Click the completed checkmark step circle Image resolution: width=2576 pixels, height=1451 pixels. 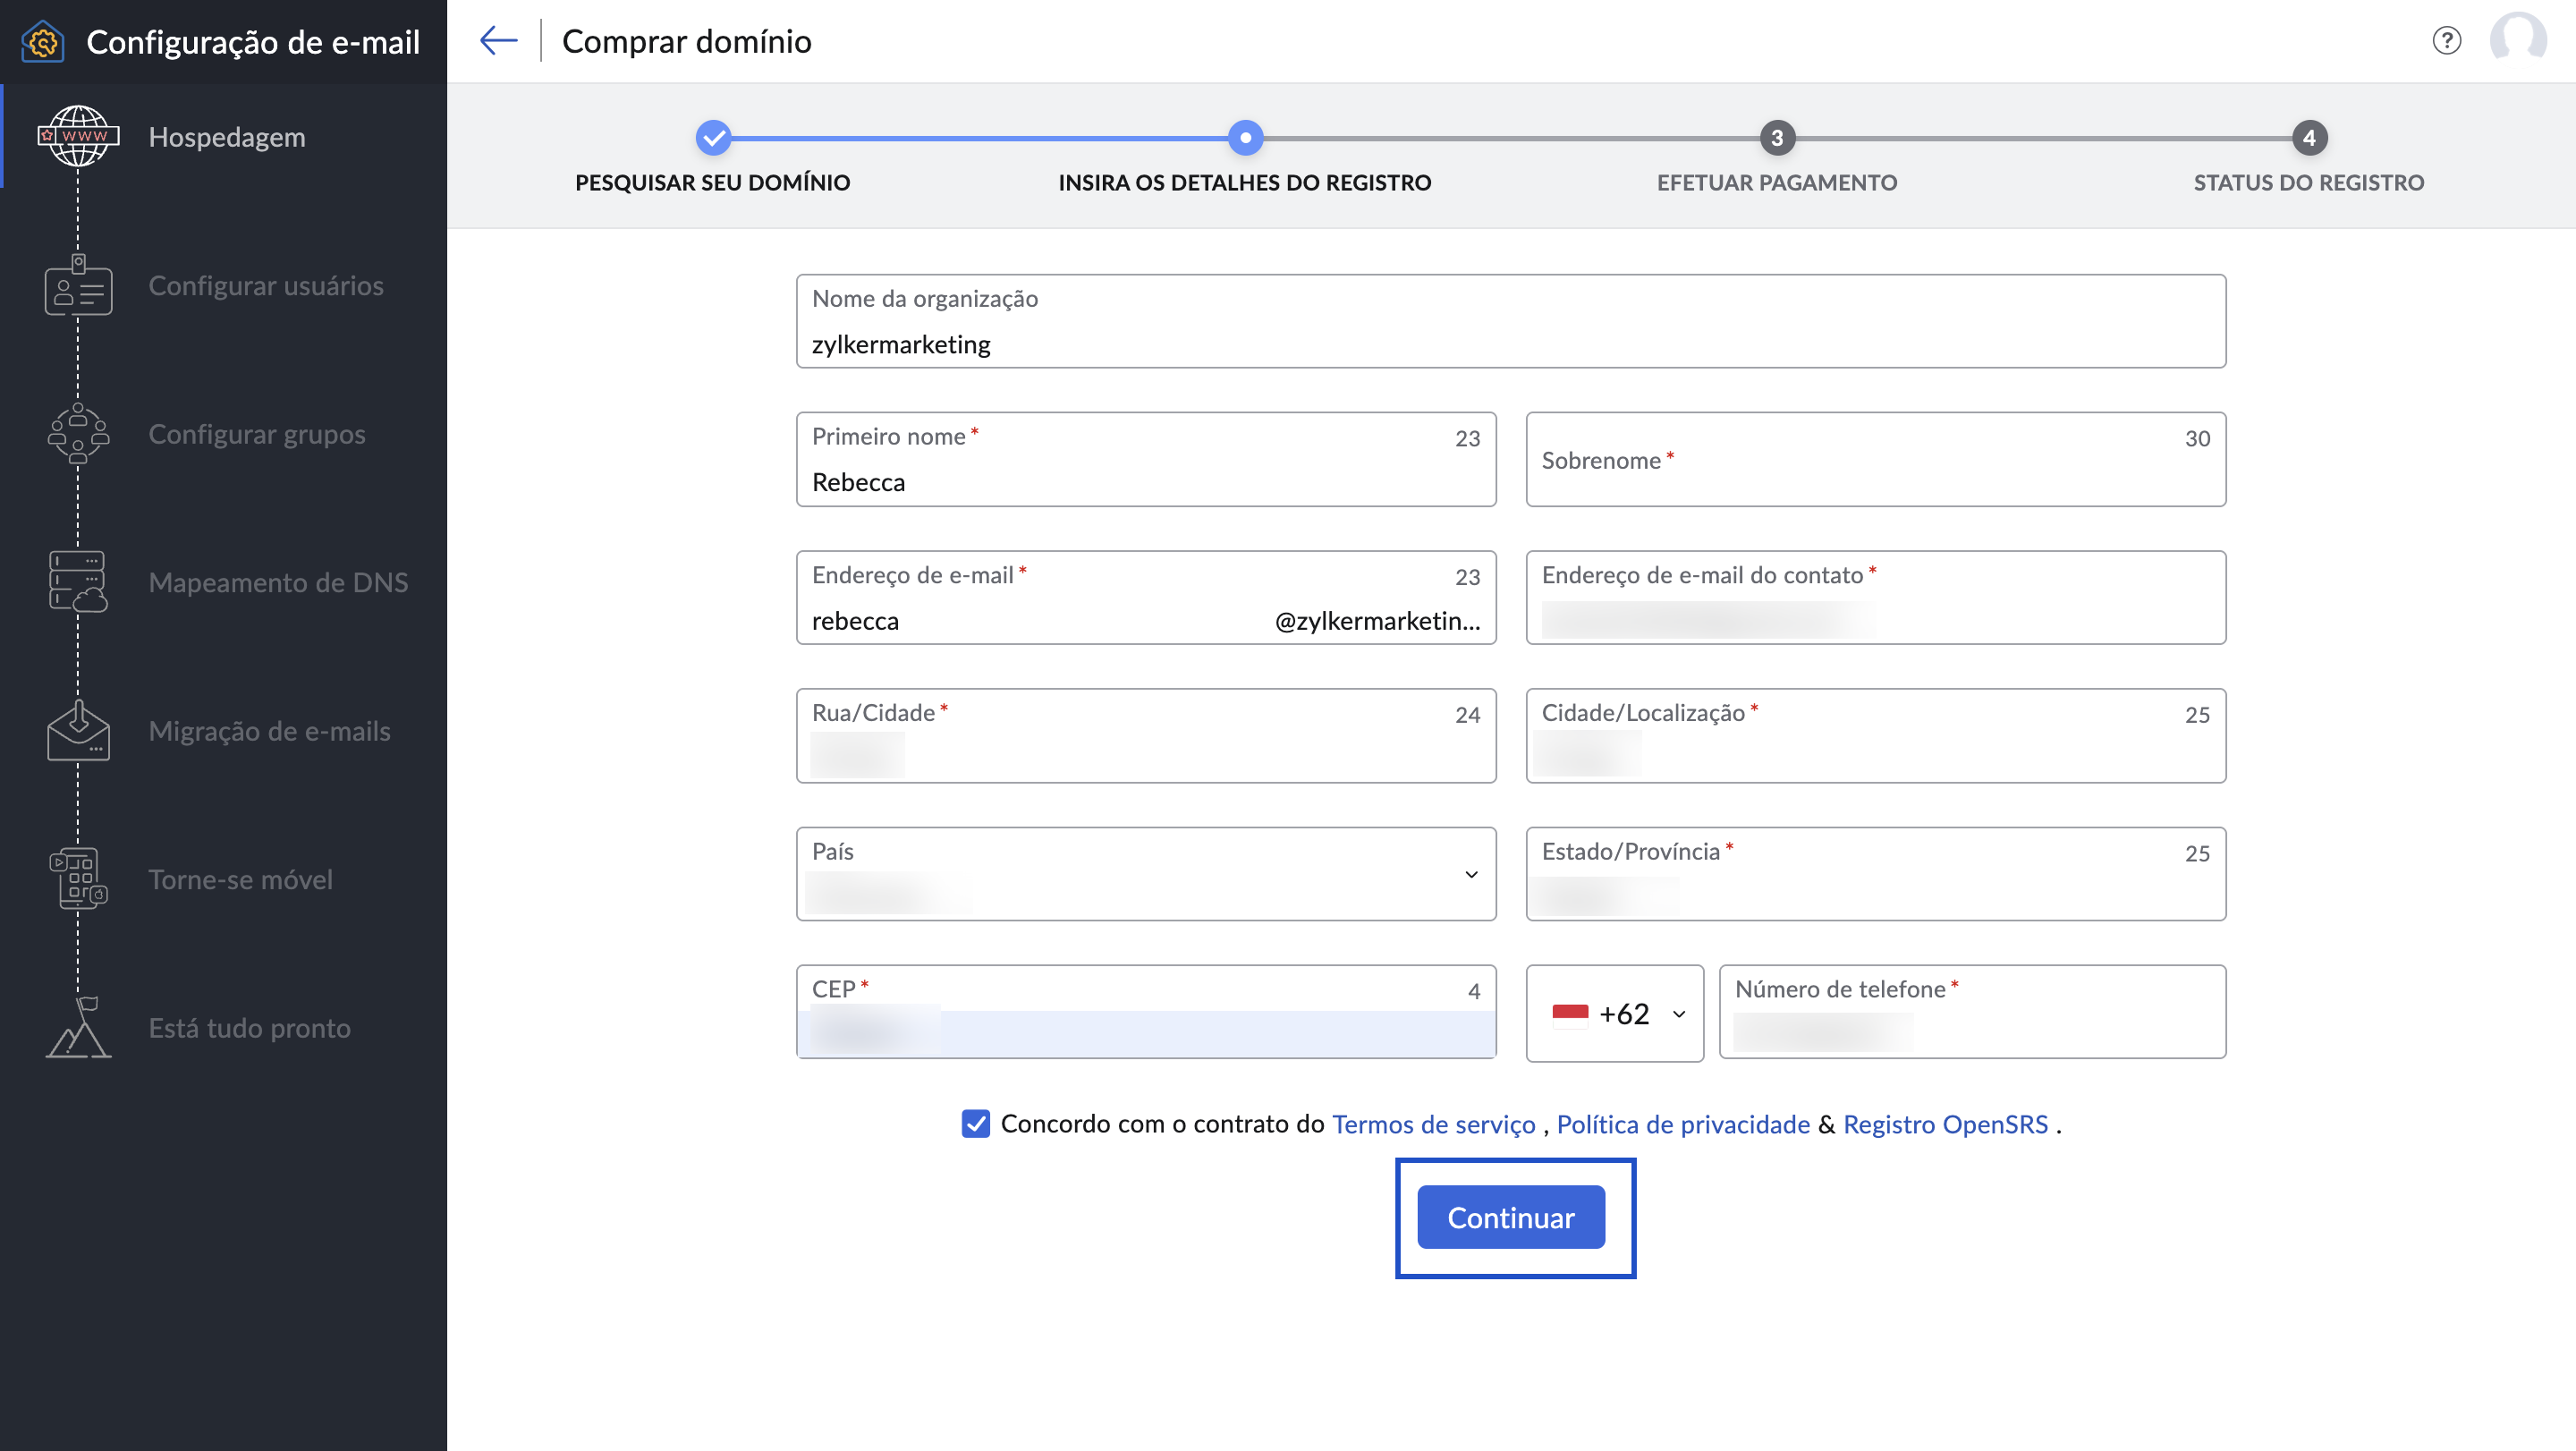point(713,138)
